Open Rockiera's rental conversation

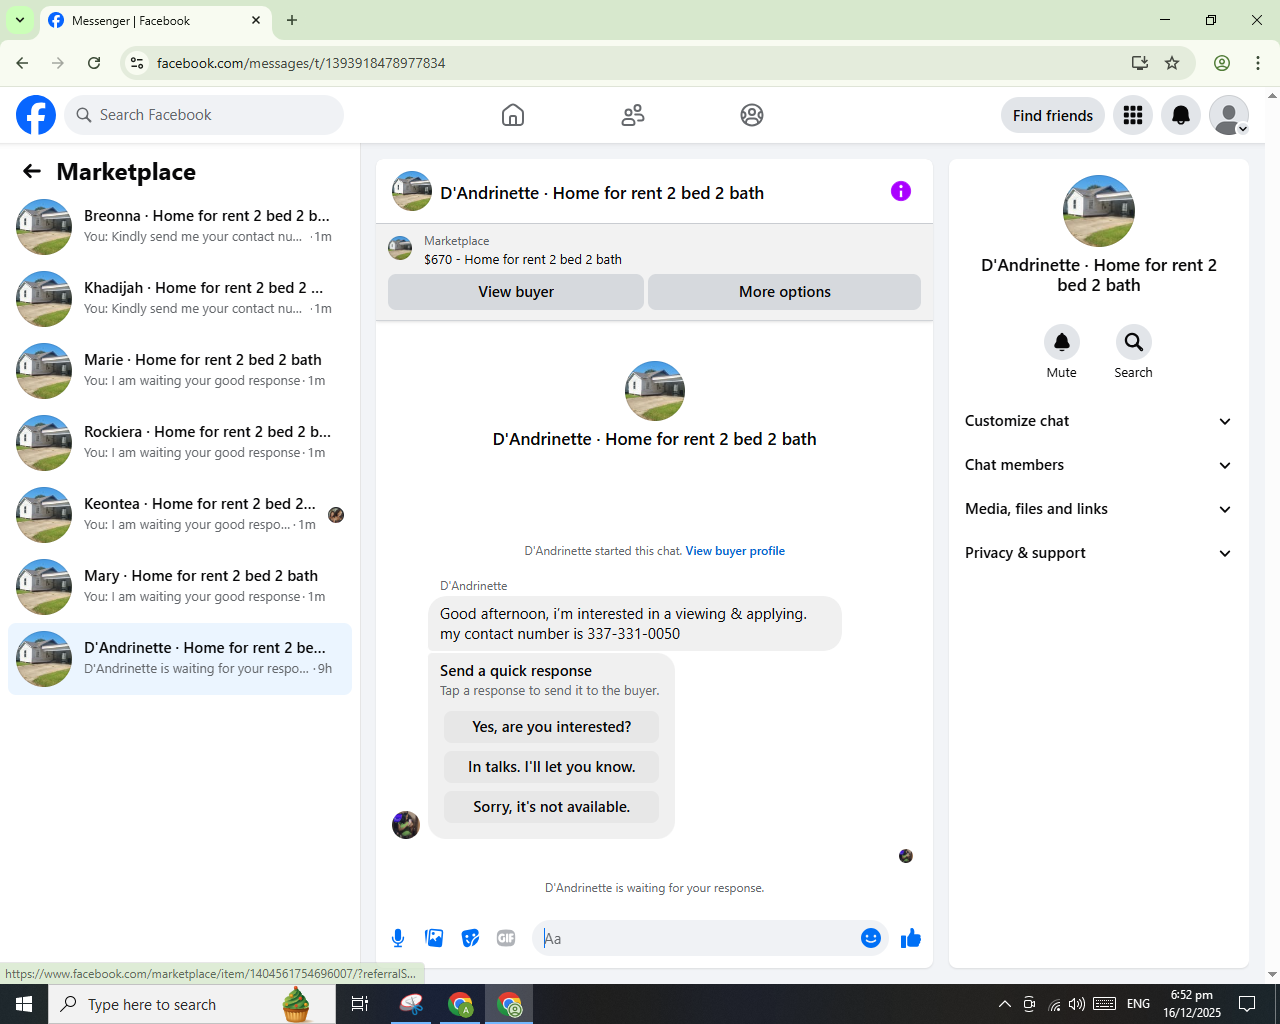[x=180, y=443]
